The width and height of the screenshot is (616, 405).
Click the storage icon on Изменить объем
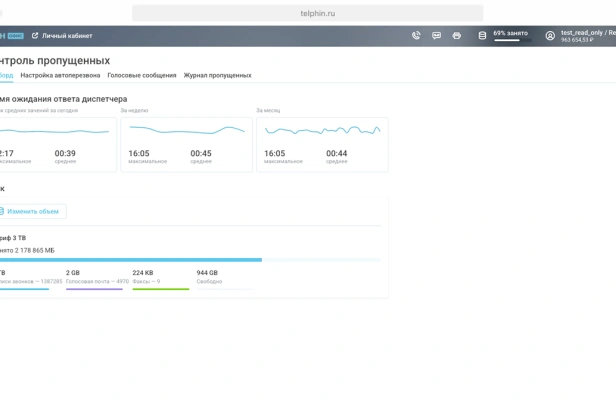coord(1,211)
